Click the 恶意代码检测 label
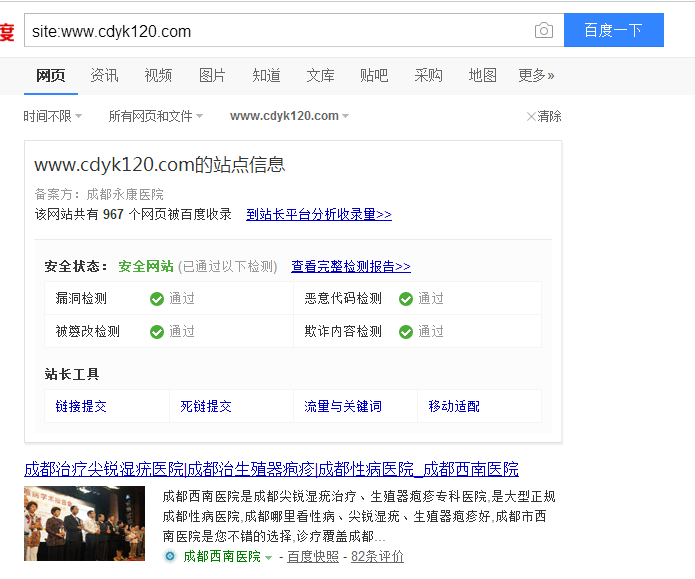695x579 pixels. (343, 298)
